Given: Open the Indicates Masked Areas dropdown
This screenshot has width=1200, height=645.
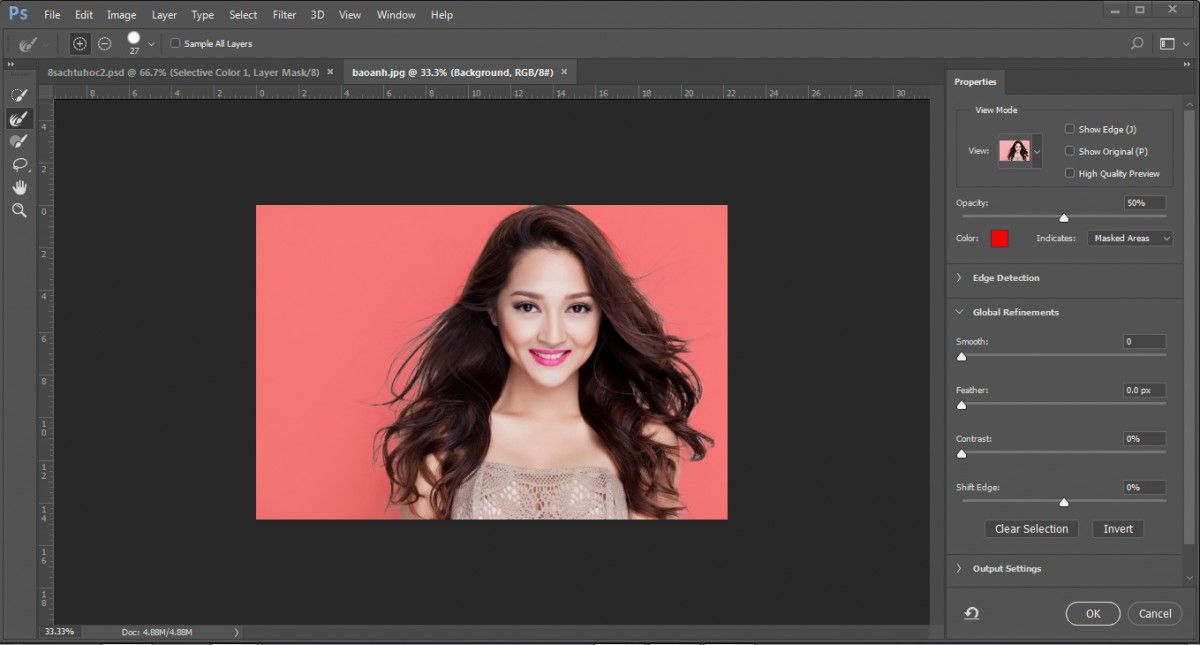Looking at the screenshot, I should pos(1129,238).
